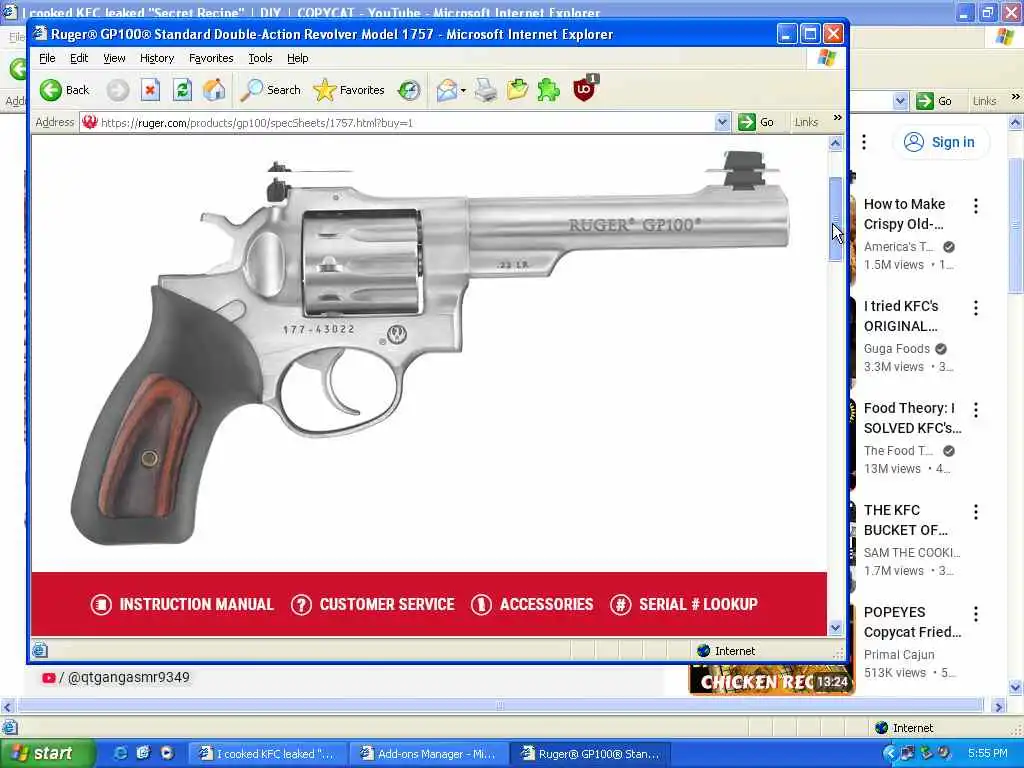Viewport: 1024px width, 768px height.
Task: Click the greyed Forward arrow button
Action: 118,90
